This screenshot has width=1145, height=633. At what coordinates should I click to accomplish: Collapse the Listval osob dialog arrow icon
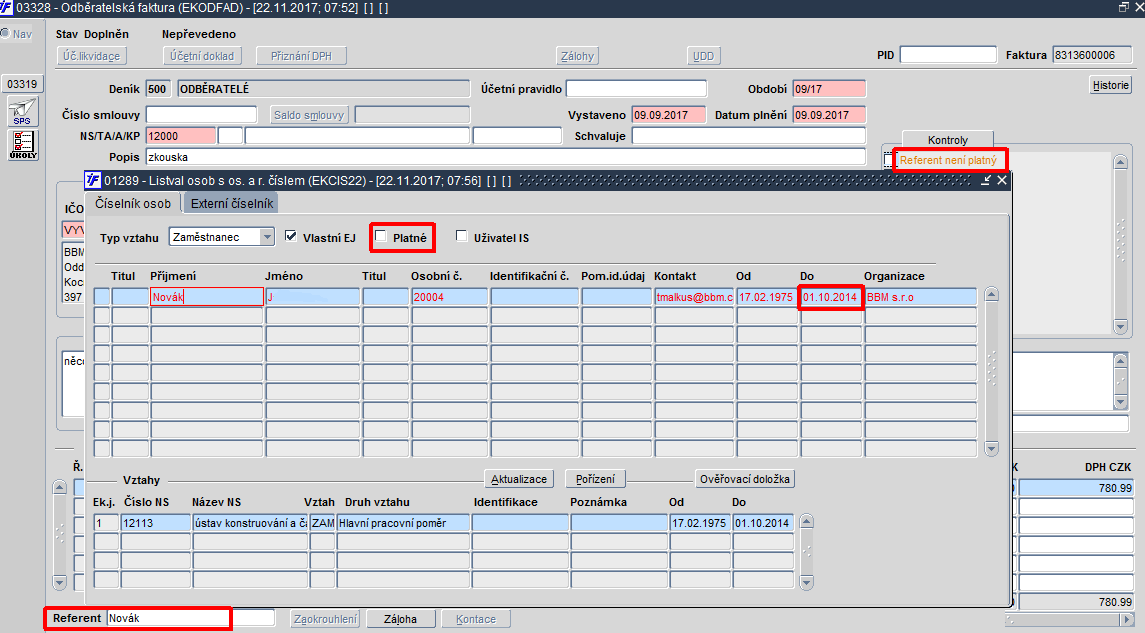(x=986, y=180)
